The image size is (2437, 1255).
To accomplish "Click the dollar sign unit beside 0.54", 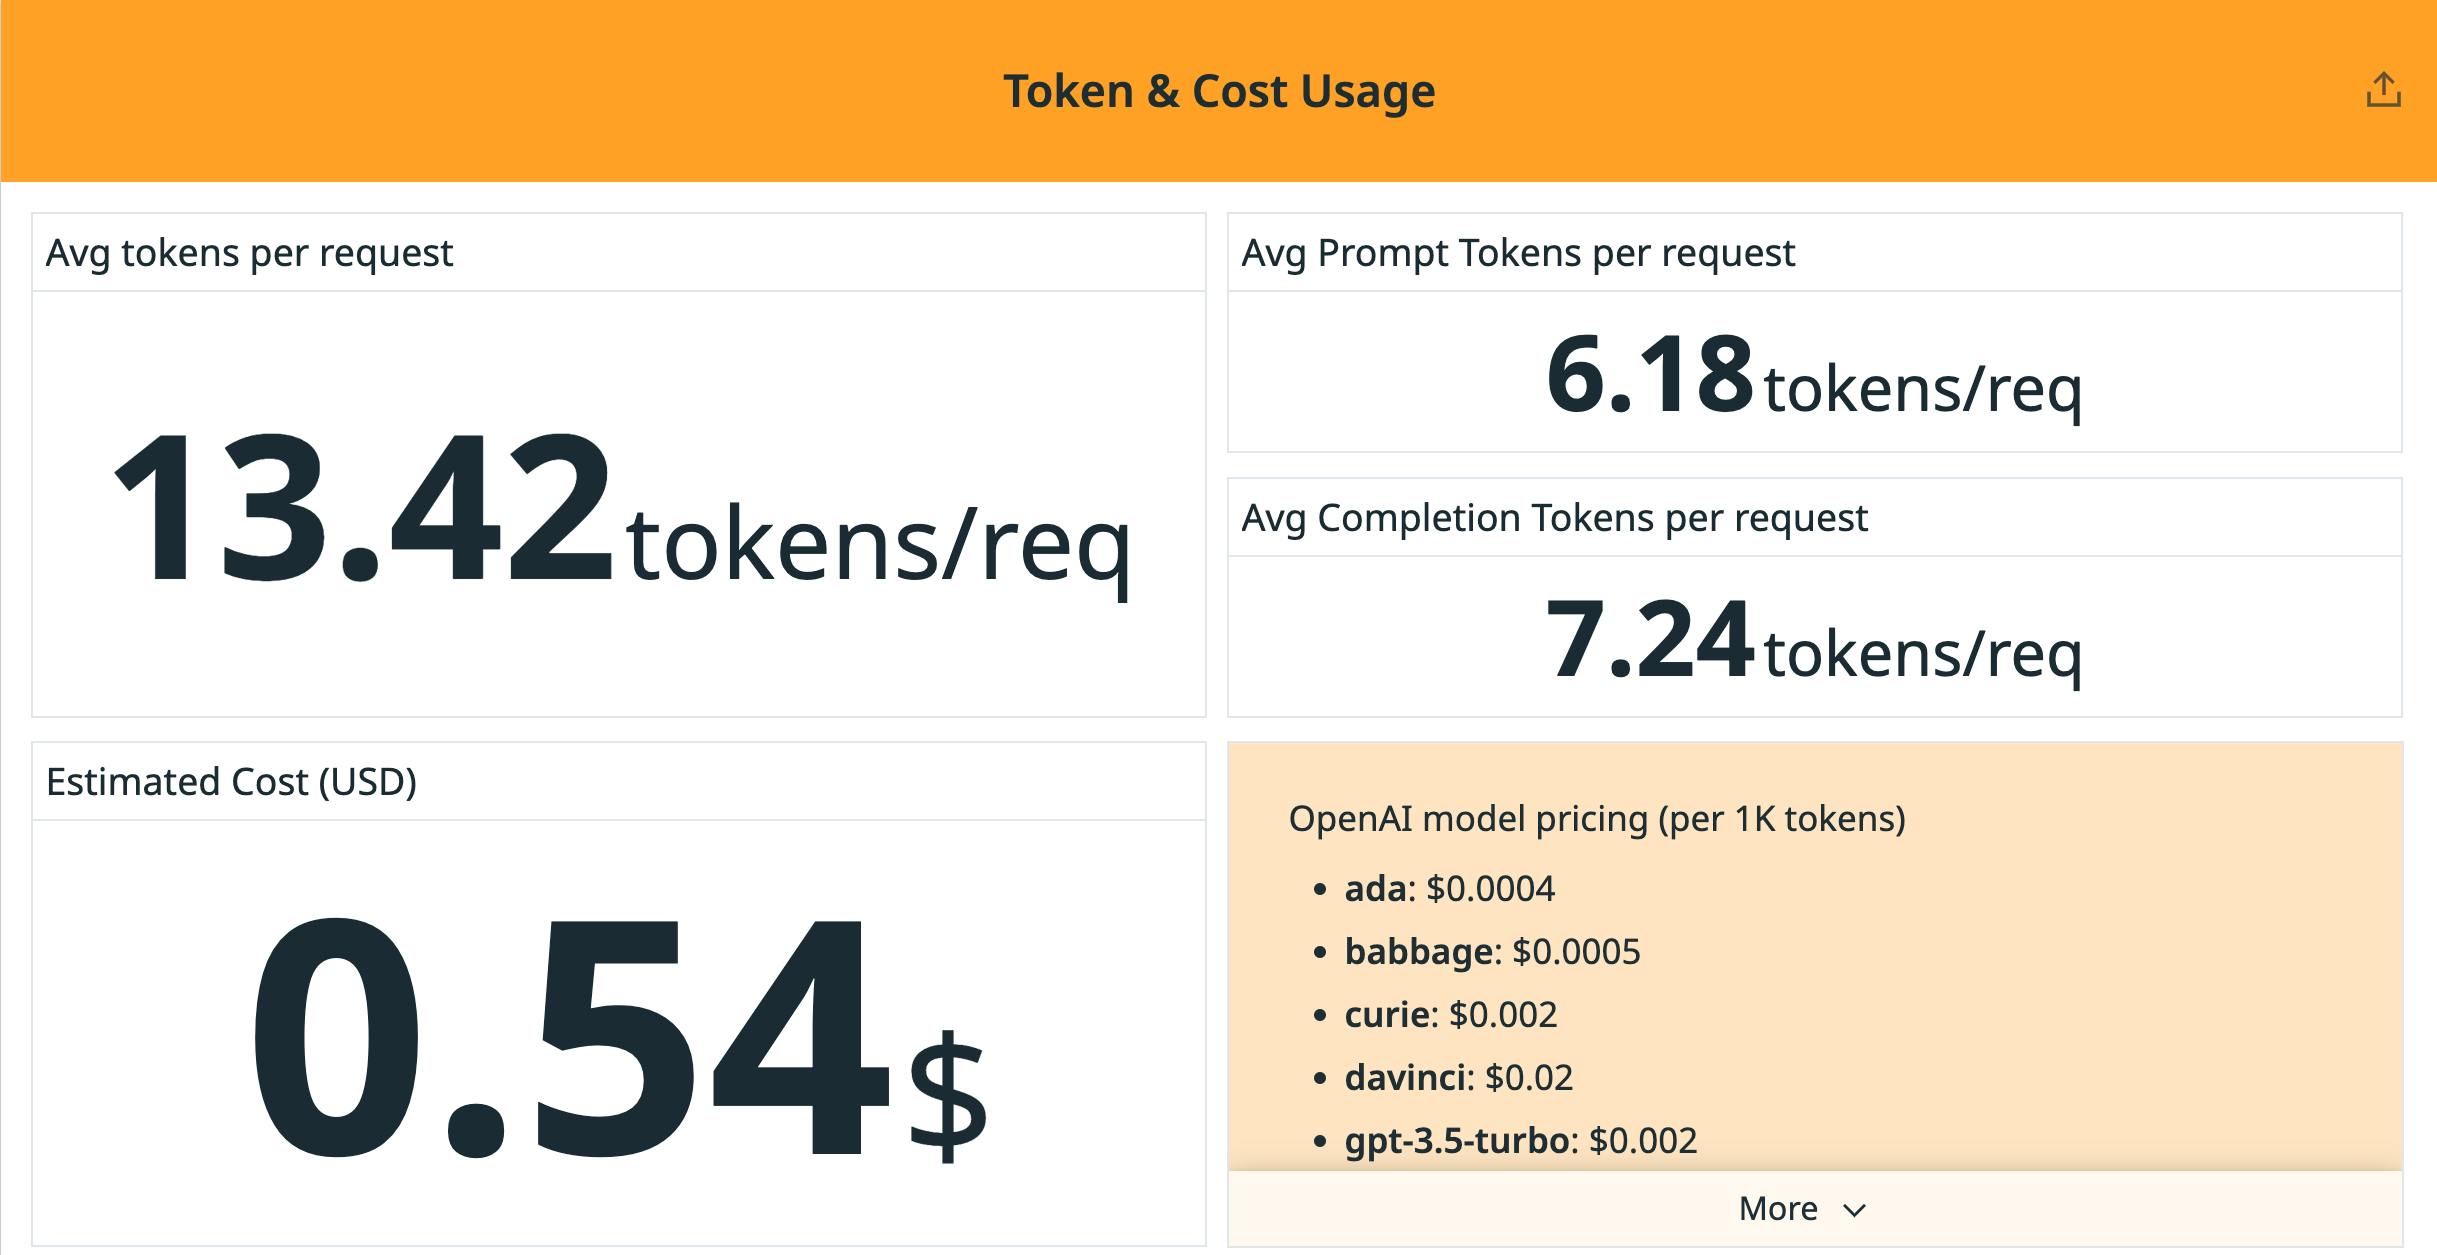I will [x=947, y=1095].
